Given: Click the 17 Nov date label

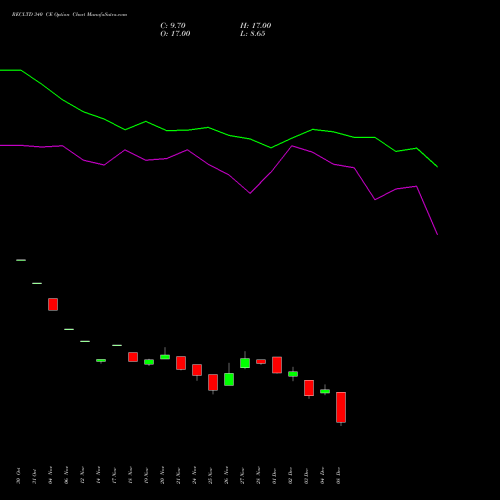Looking at the screenshot, I should (114, 476).
